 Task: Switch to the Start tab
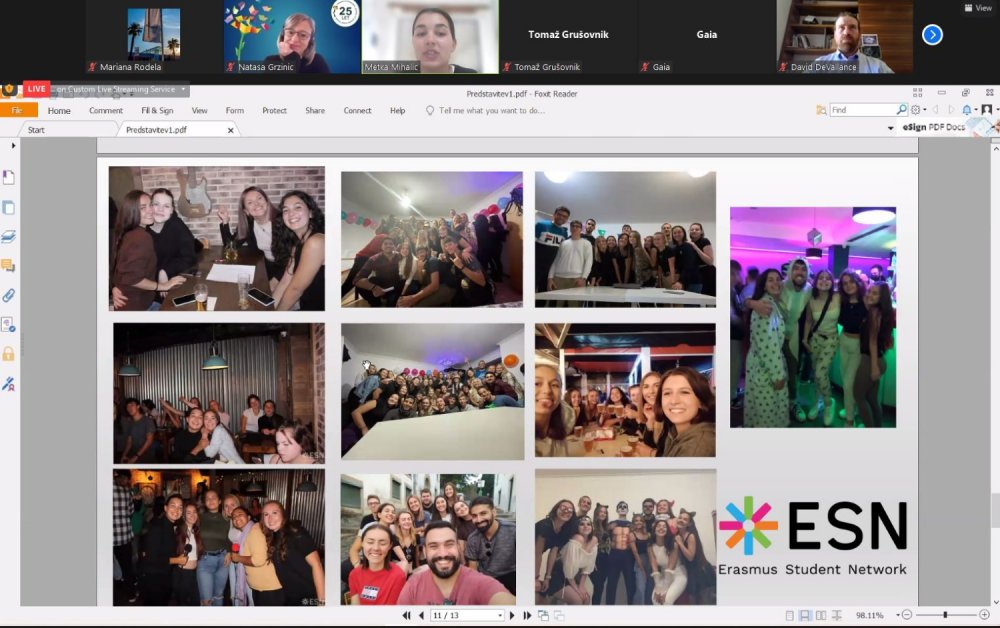pyautogui.click(x=36, y=130)
